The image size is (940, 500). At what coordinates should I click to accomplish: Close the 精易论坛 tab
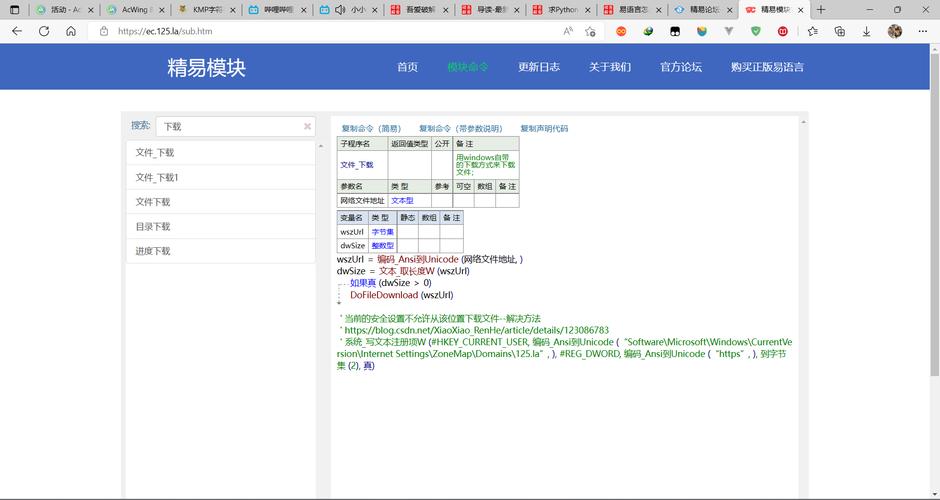coord(730,10)
